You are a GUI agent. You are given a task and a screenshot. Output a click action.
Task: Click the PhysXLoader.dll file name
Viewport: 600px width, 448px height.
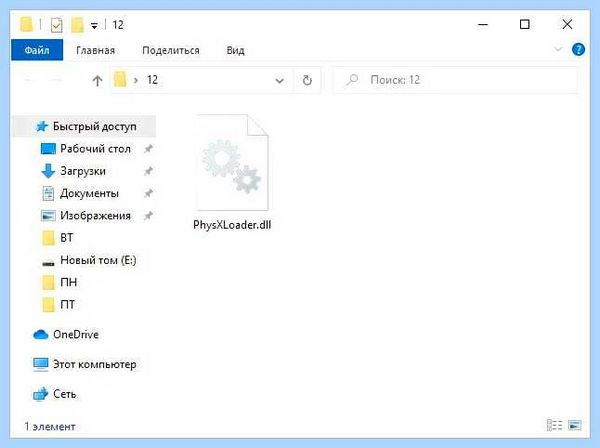point(232,225)
